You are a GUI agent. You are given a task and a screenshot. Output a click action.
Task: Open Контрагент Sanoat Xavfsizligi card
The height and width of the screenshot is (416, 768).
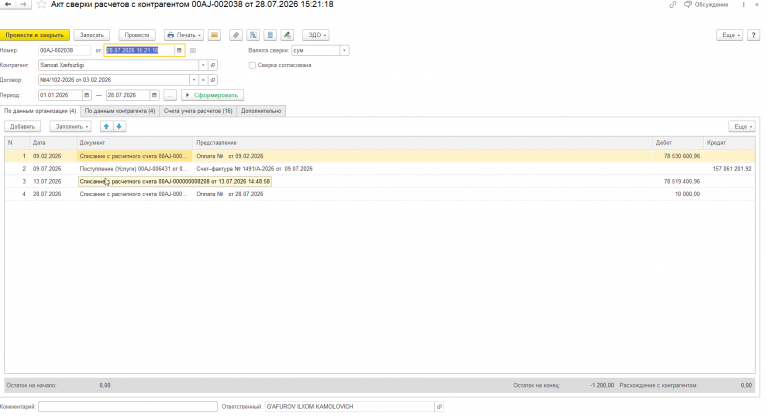coord(213,65)
